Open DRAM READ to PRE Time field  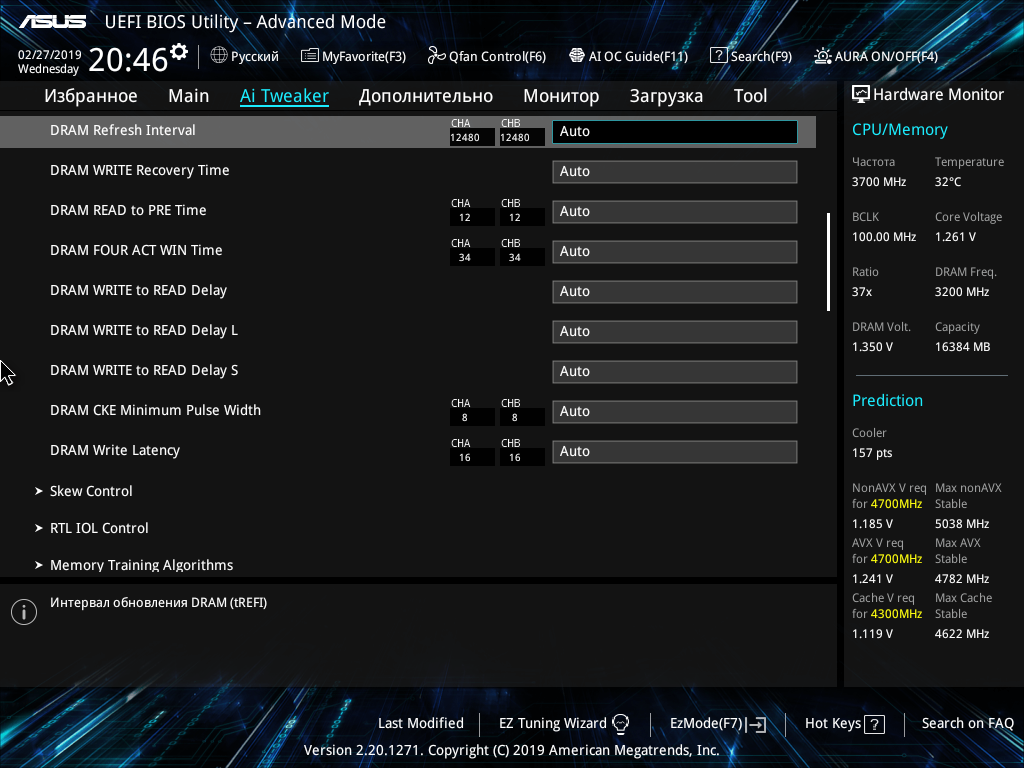(675, 212)
